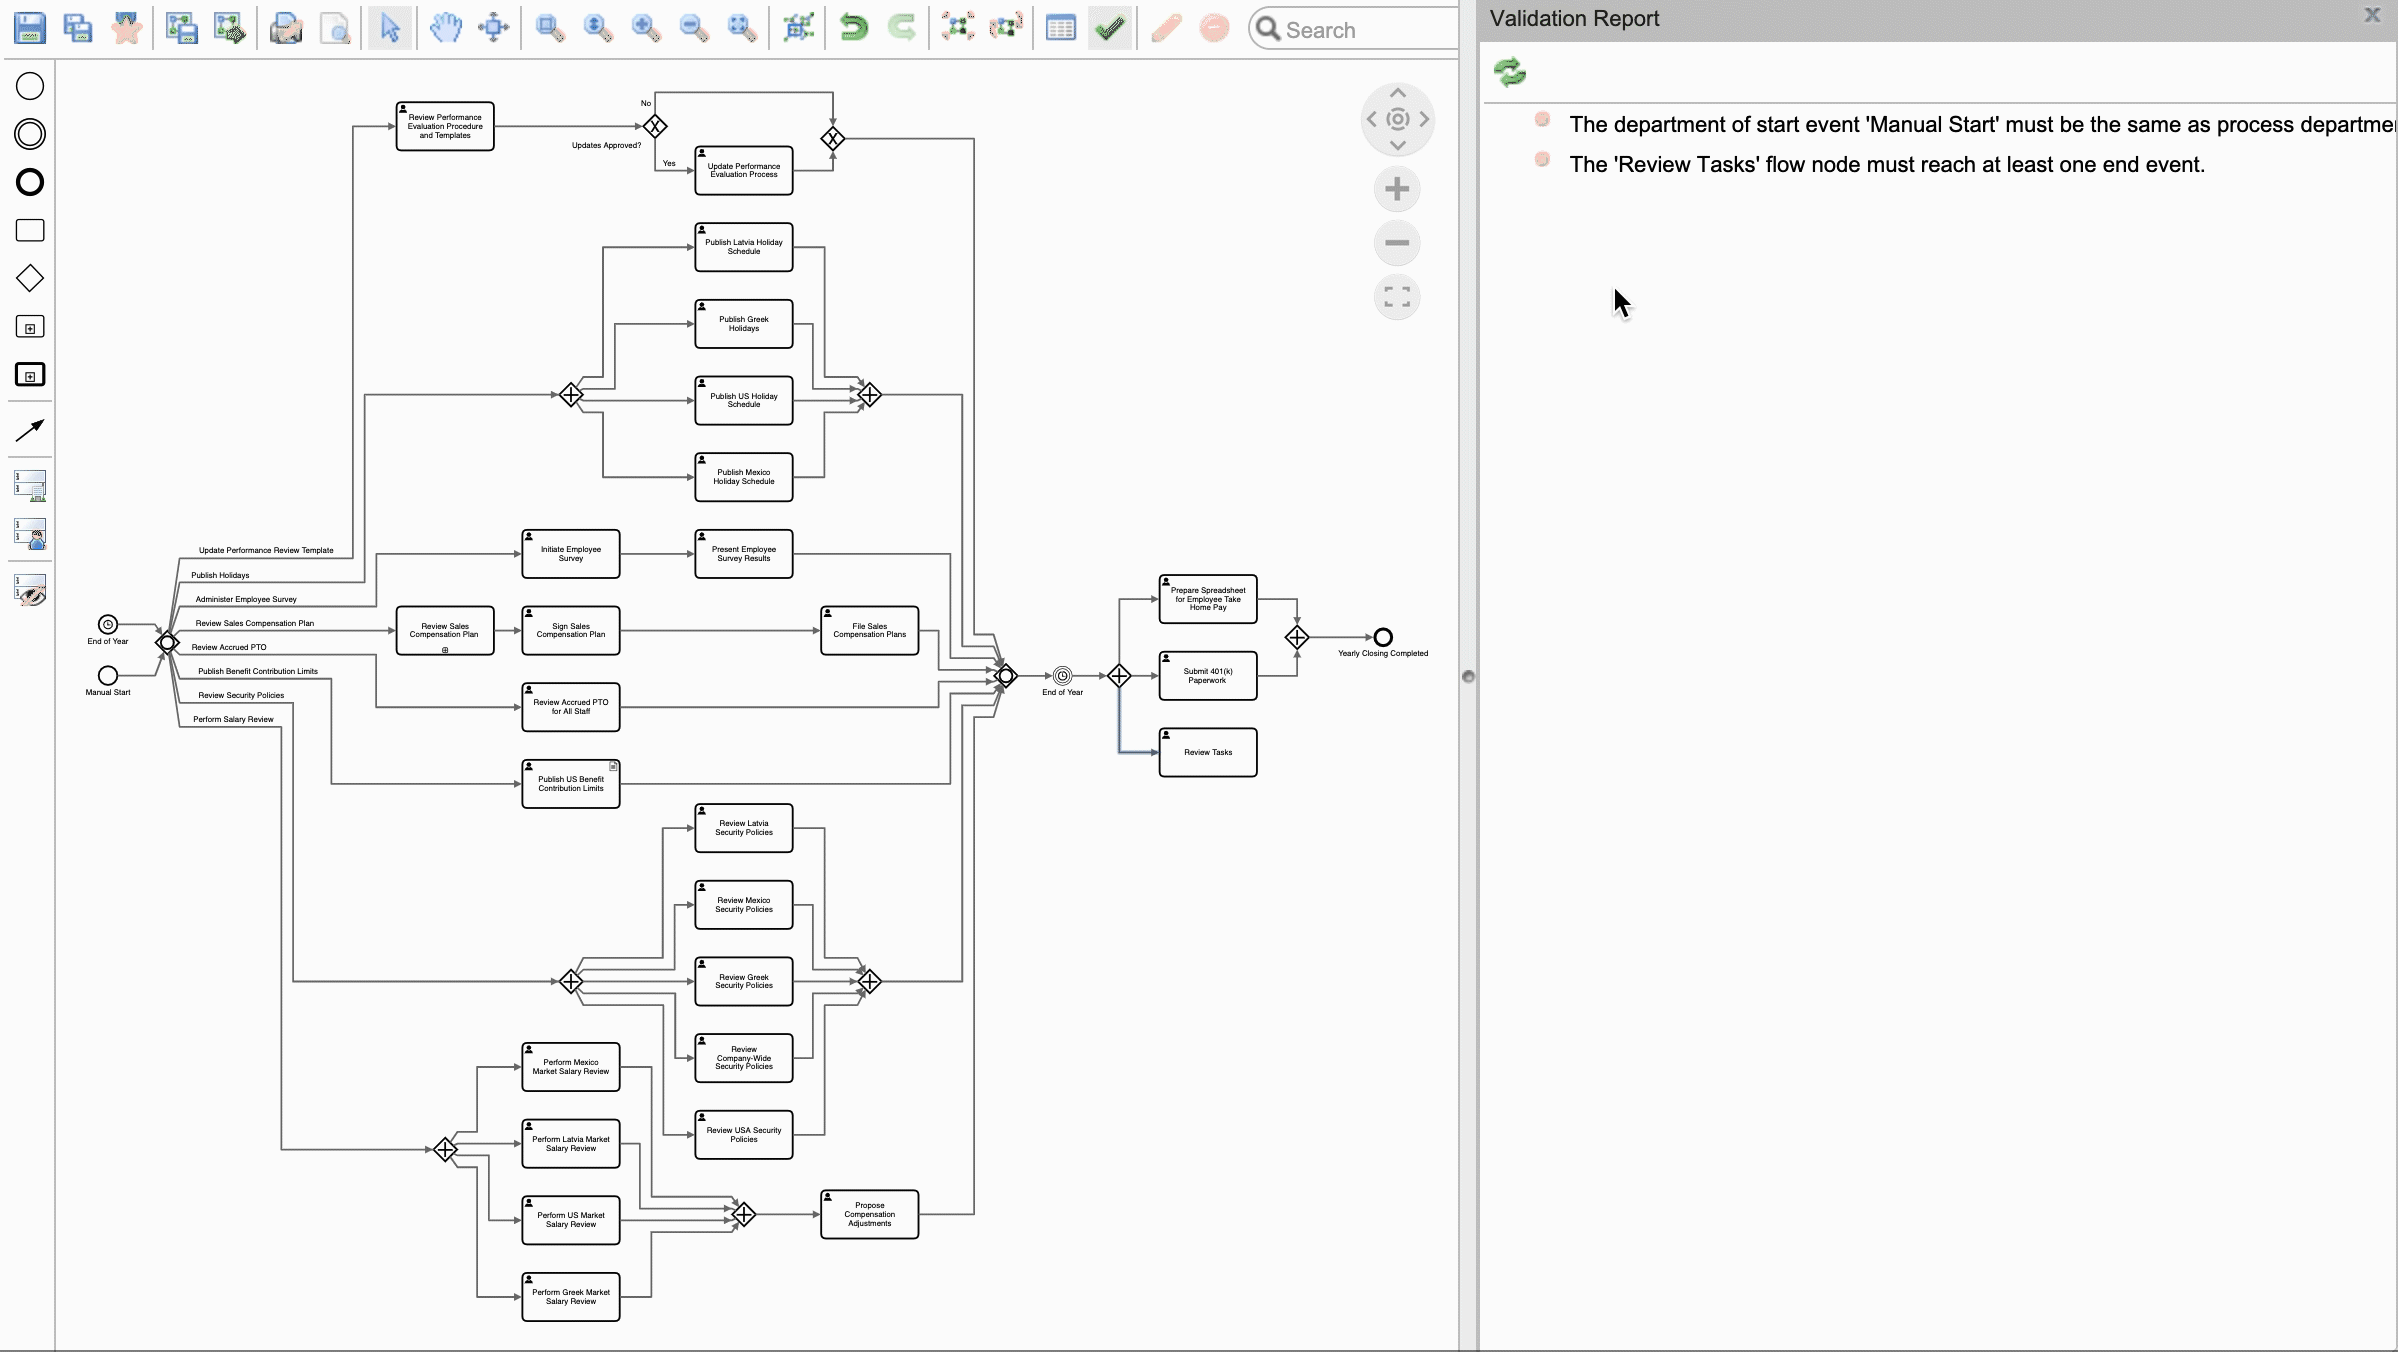Select the sequence flow arrow tool
Viewport: 2398px width, 1352px height.
(x=30, y=430)
